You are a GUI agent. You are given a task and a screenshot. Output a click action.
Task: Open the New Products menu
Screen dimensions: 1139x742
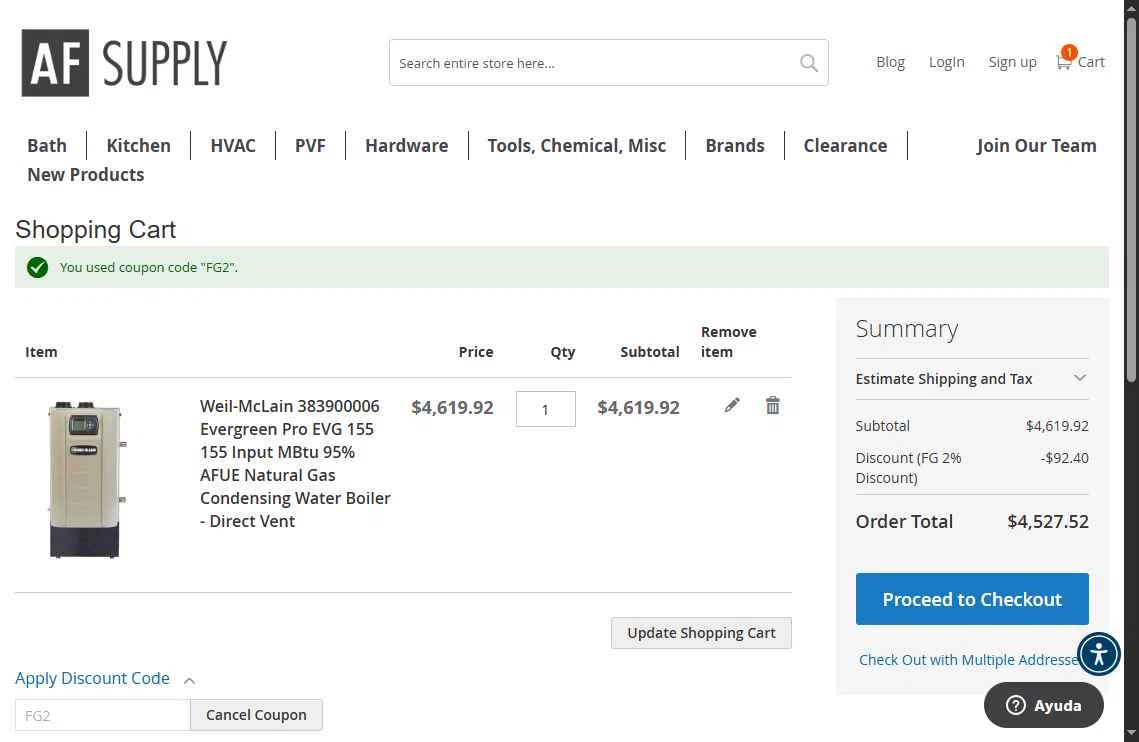tap(86, 174)
